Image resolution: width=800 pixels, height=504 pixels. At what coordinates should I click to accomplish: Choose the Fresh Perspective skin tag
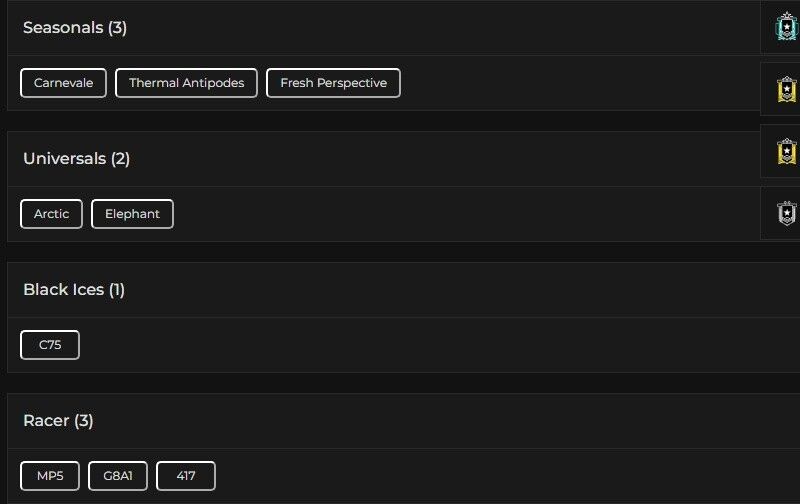coord(333,83)
